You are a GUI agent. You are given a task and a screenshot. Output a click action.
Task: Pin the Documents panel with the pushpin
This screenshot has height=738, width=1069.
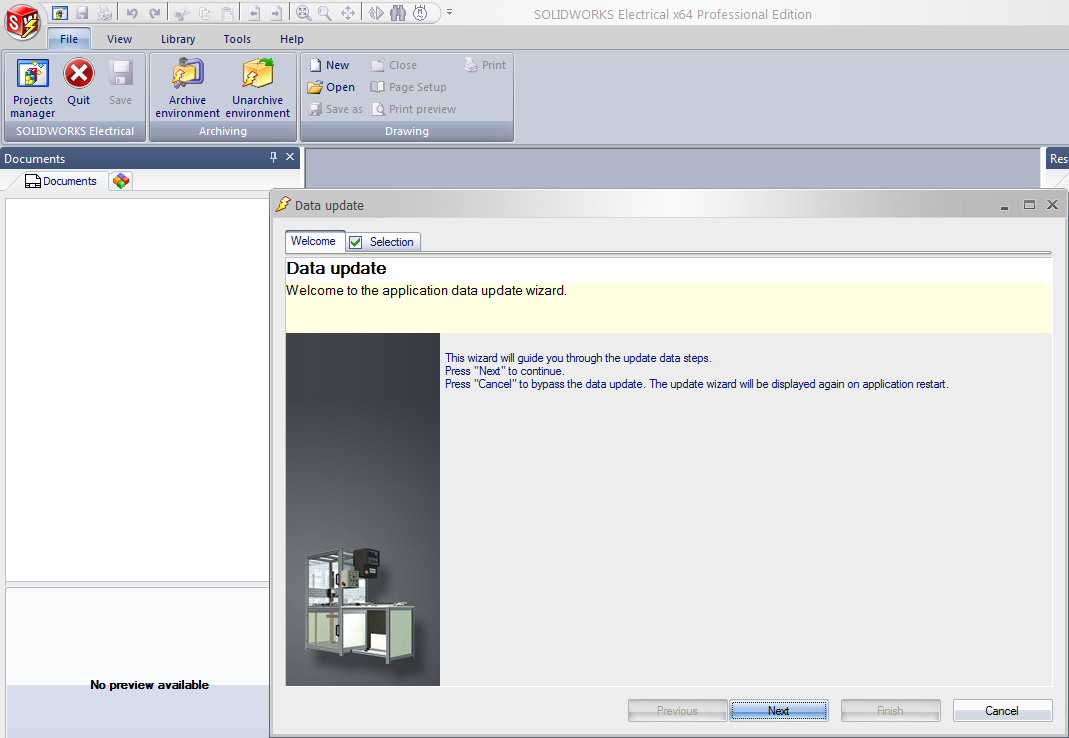point(273,158)
